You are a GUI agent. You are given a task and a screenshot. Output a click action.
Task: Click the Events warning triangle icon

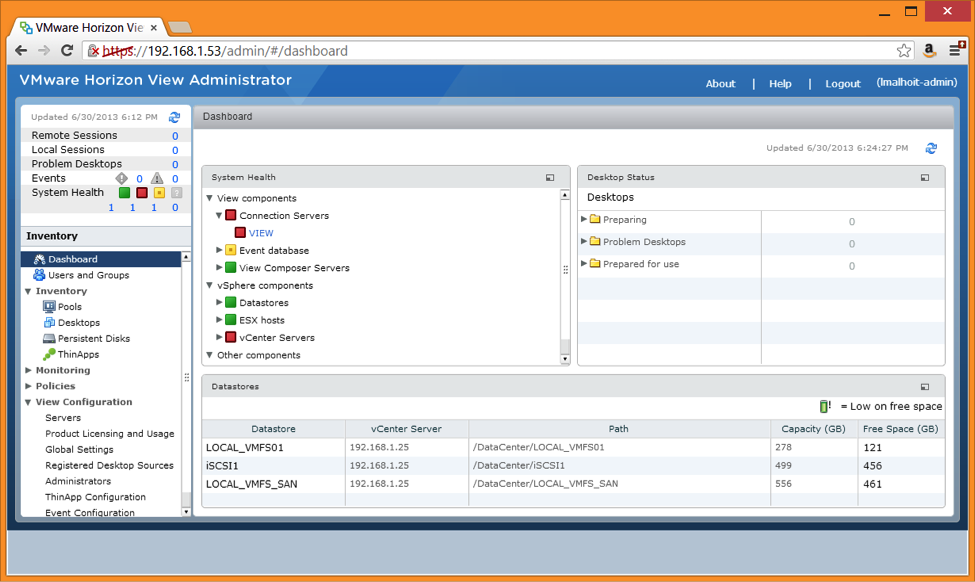[157, 178]
